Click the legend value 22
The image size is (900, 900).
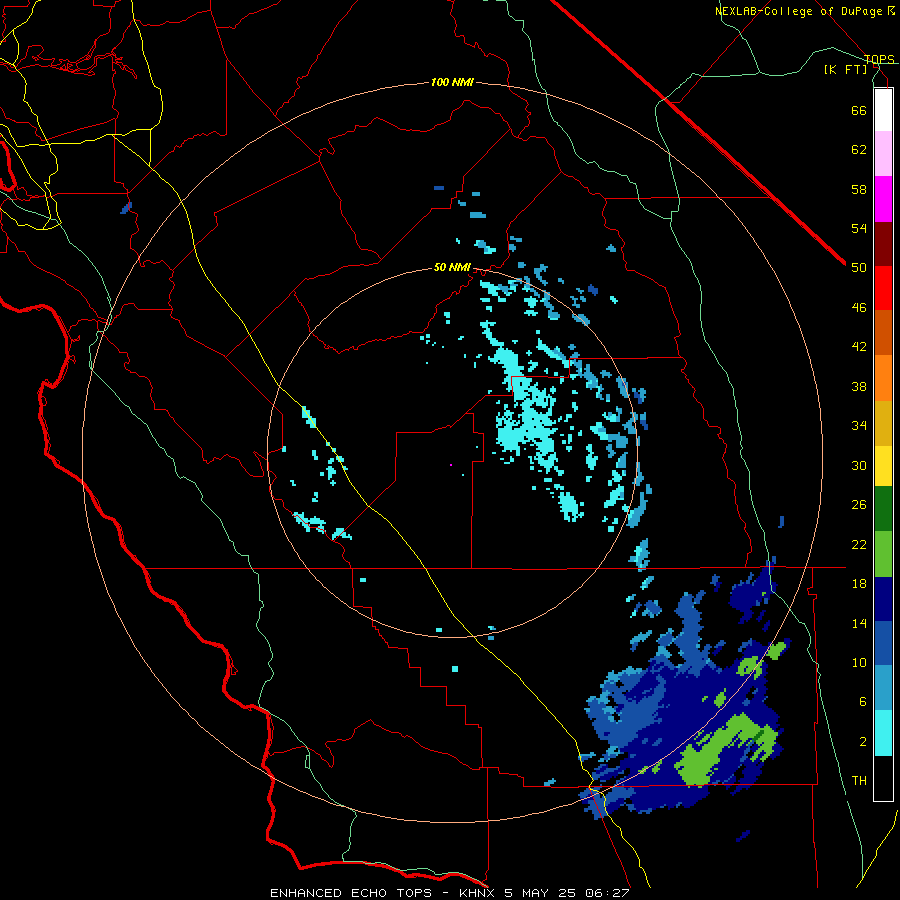tap(859, 544)
